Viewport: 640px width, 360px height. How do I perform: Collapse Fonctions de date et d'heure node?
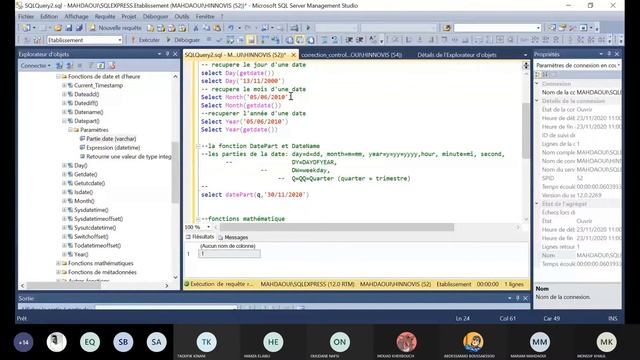58,76
